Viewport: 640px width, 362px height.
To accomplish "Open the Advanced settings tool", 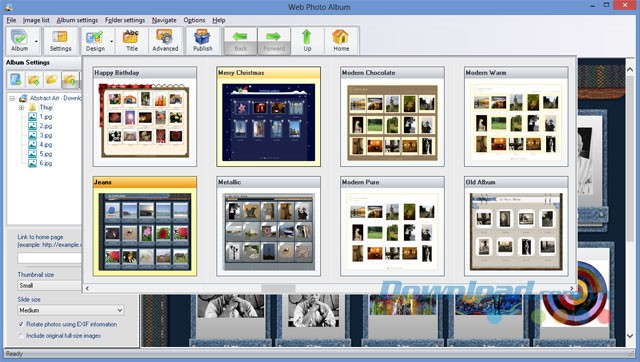I will tap(165, 40).
